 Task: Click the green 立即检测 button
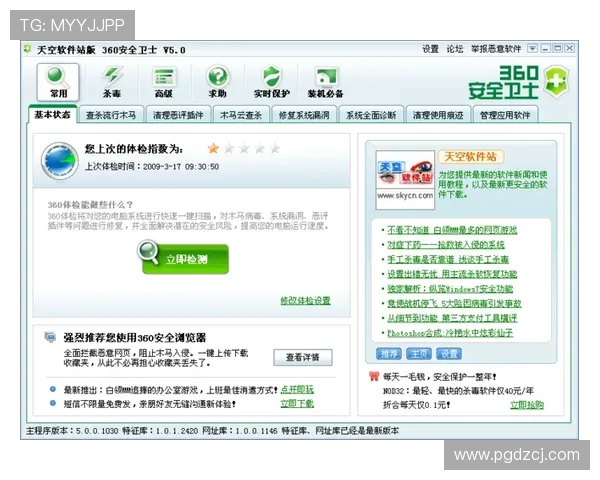[186, 259]
